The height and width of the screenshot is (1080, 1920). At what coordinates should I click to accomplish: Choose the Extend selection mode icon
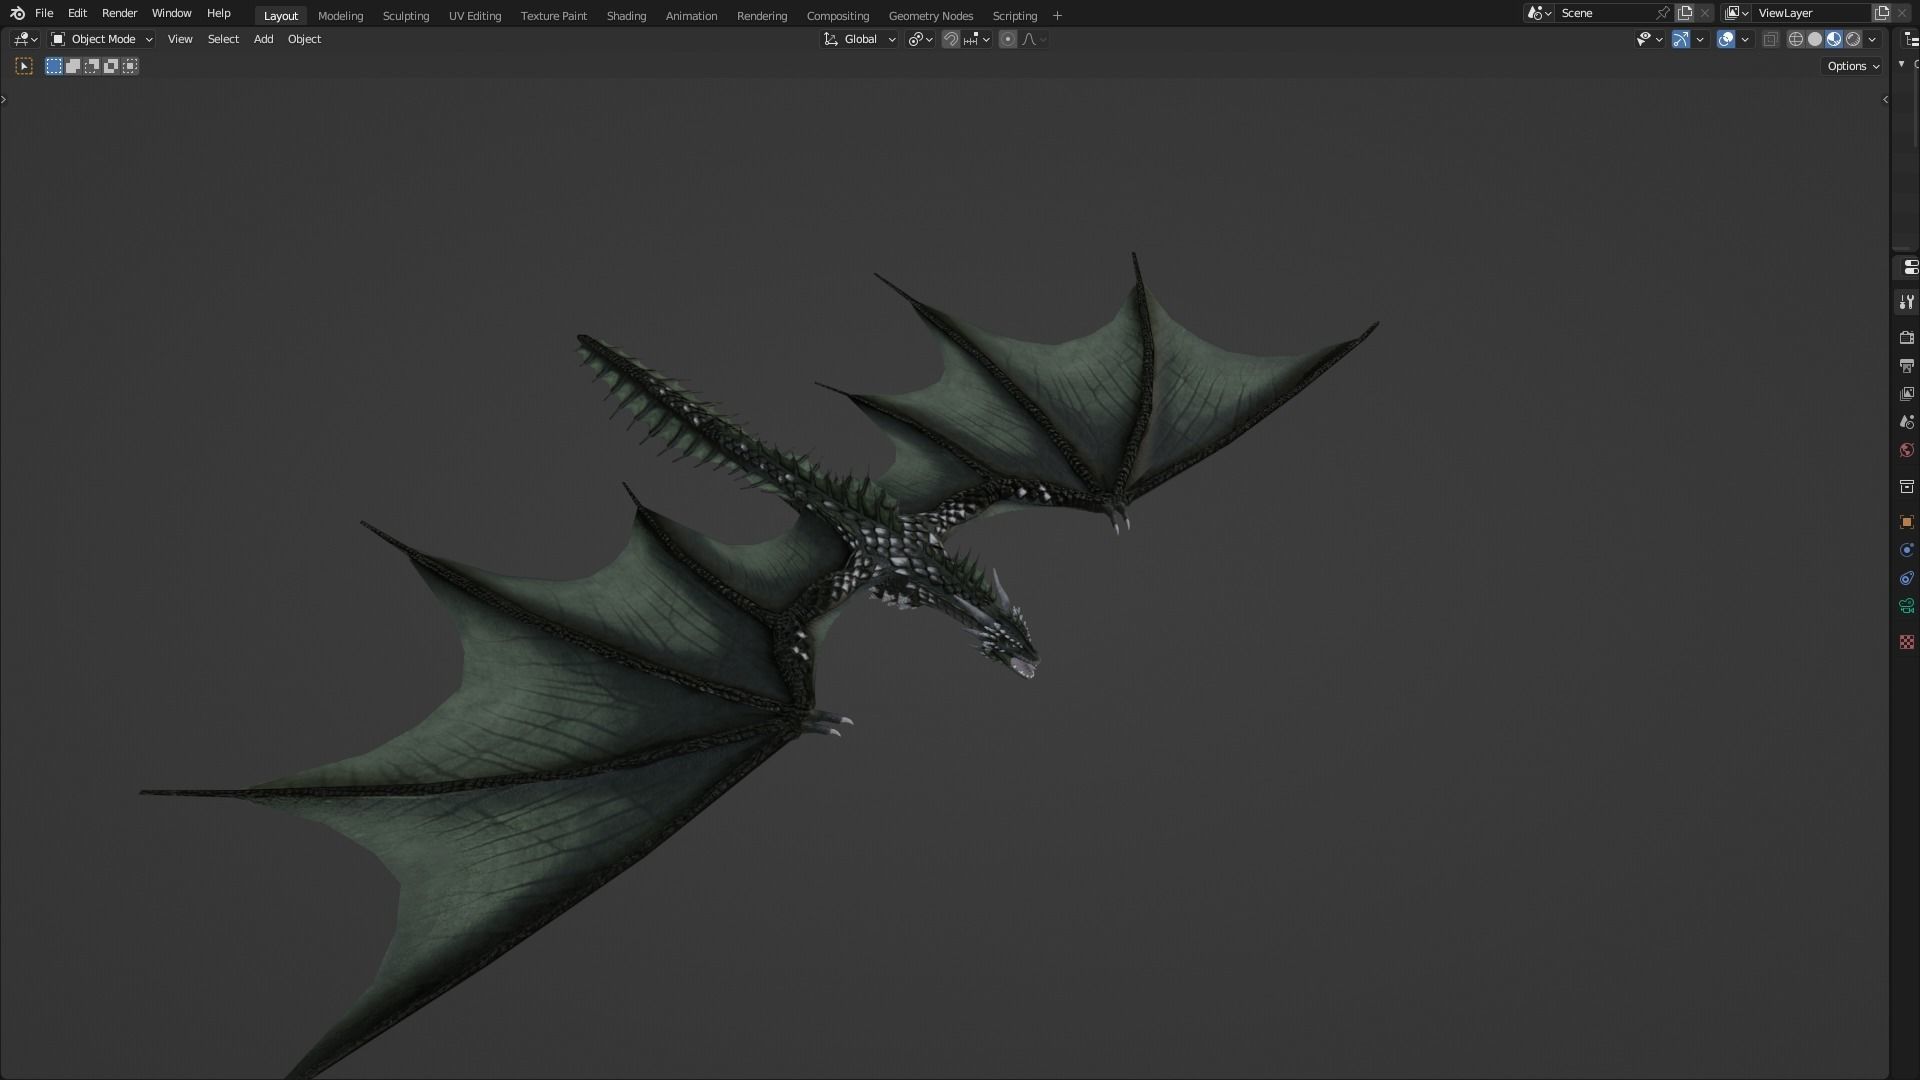coord(73,66)
